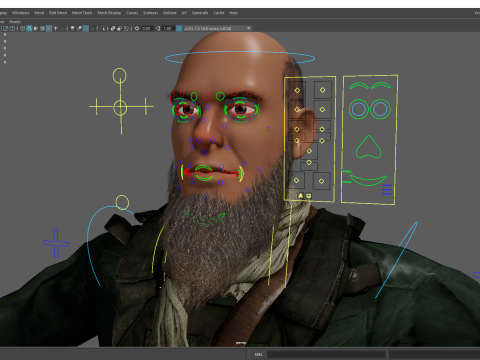Click the MEL command line input
Screen dimensions: 480x360
pos(326,354)
